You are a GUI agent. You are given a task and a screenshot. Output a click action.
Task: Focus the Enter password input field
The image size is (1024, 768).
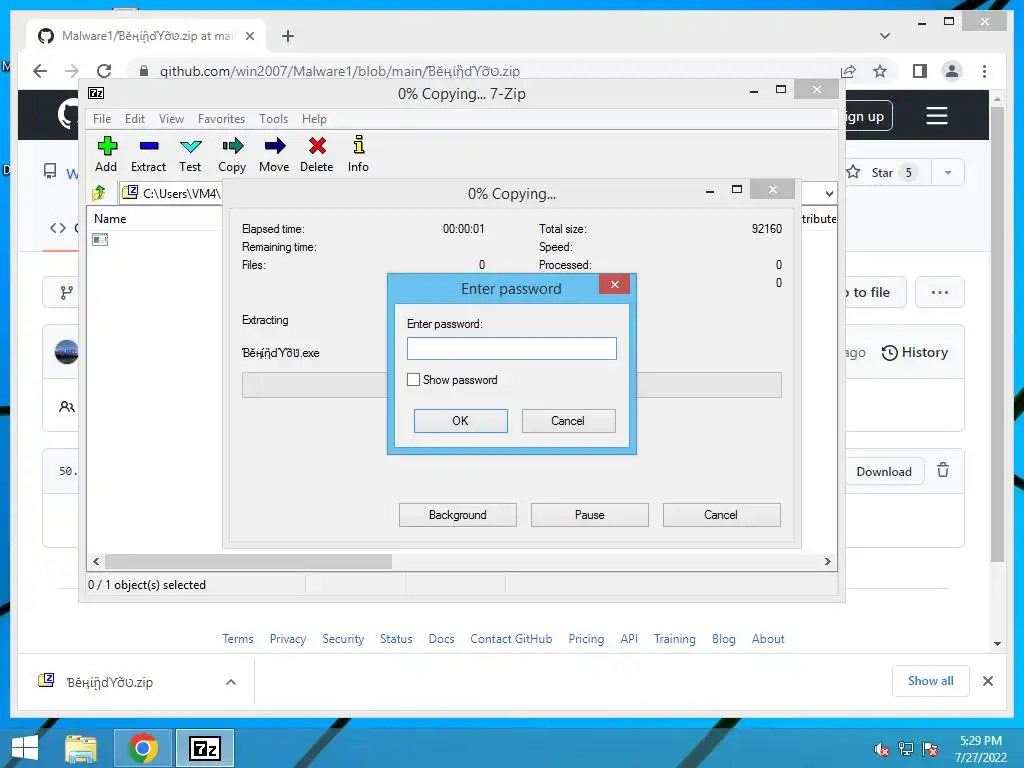pyautogui.click(x=511, y=348)
